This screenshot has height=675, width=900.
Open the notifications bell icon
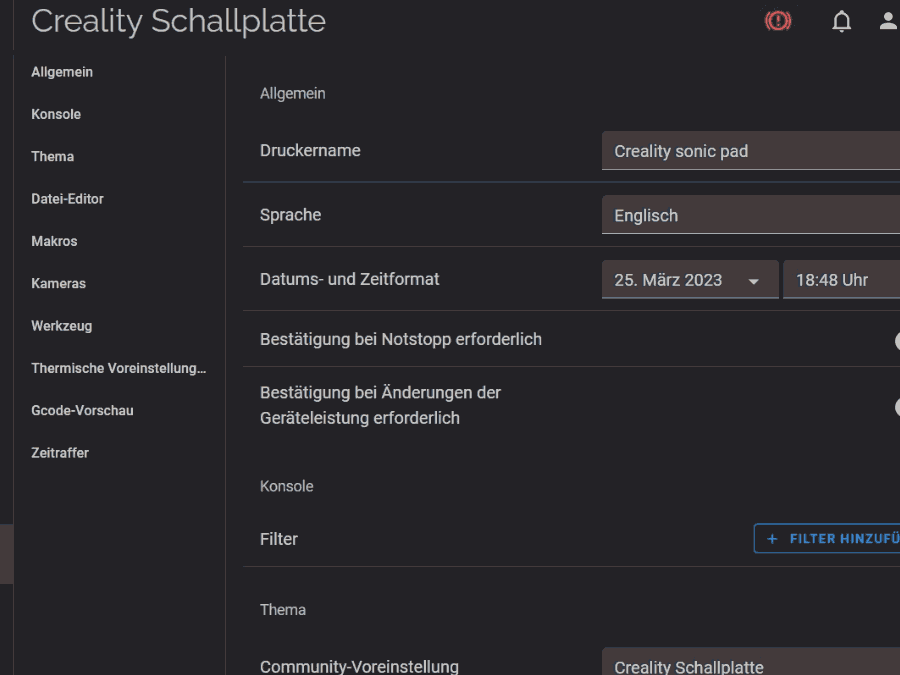842,21
